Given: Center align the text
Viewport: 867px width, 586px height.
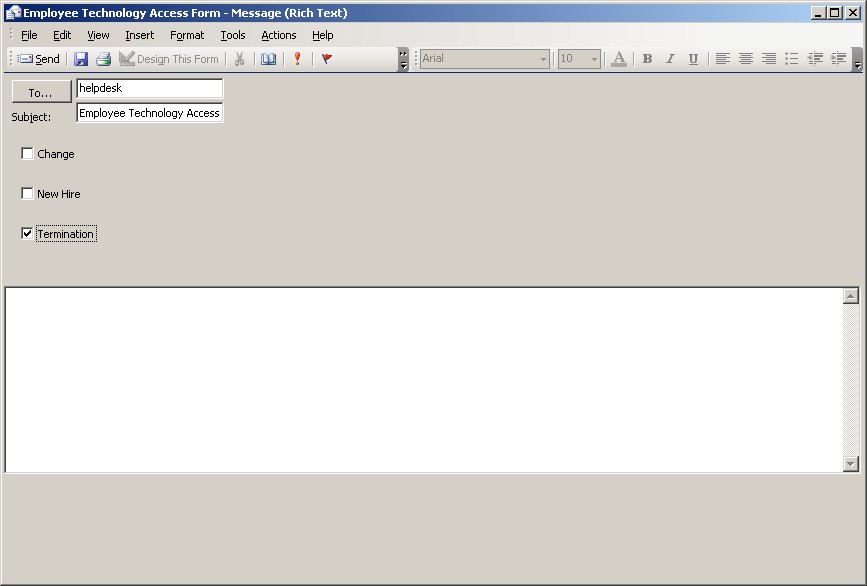Looking at the screenshot, I should coord(746,59).
